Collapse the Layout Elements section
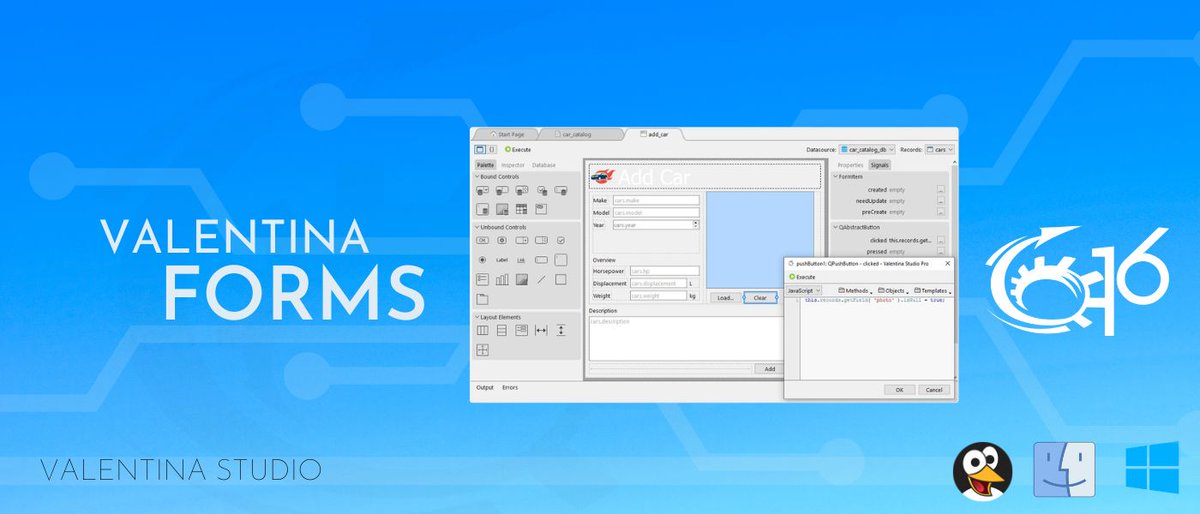Viewport: 1200px width, 514px height. [477, 317]
